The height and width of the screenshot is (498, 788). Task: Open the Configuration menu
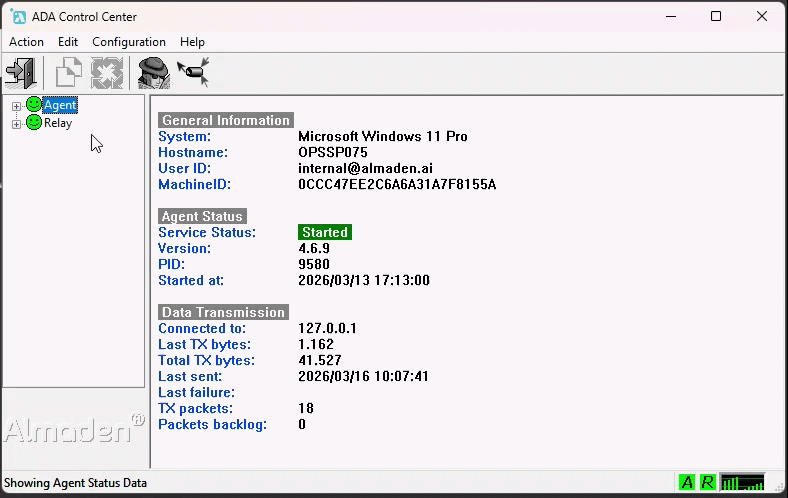coord(129,42)
